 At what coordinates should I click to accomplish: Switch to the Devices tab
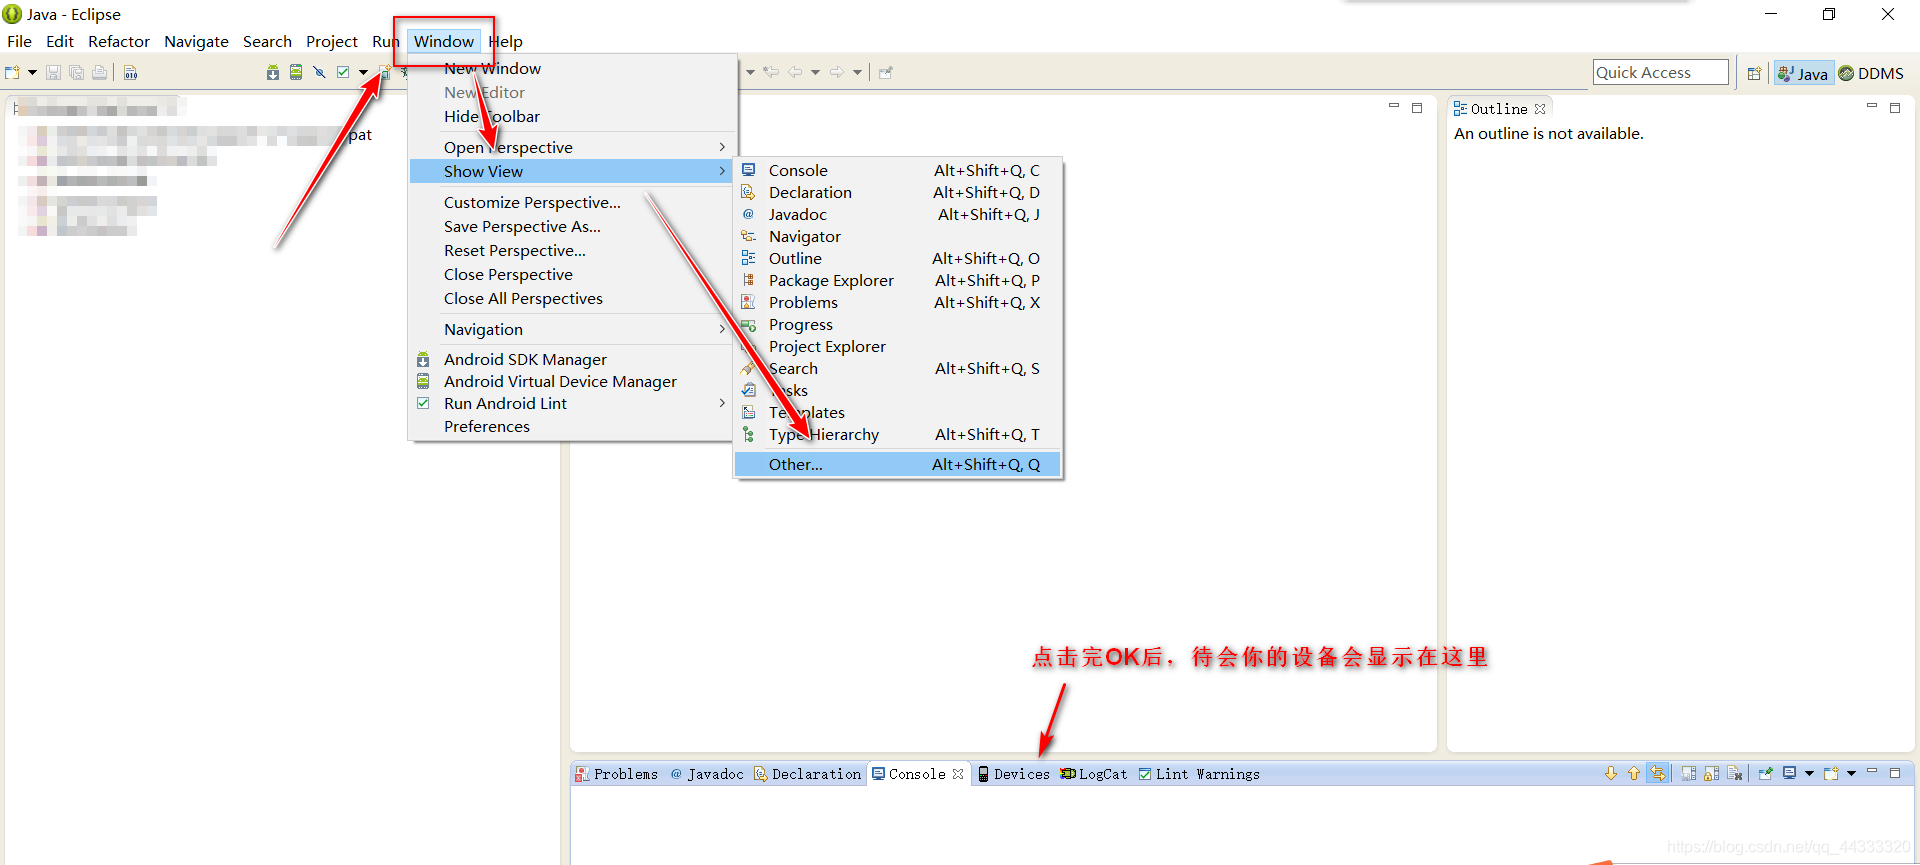[x=1014, y=774]
